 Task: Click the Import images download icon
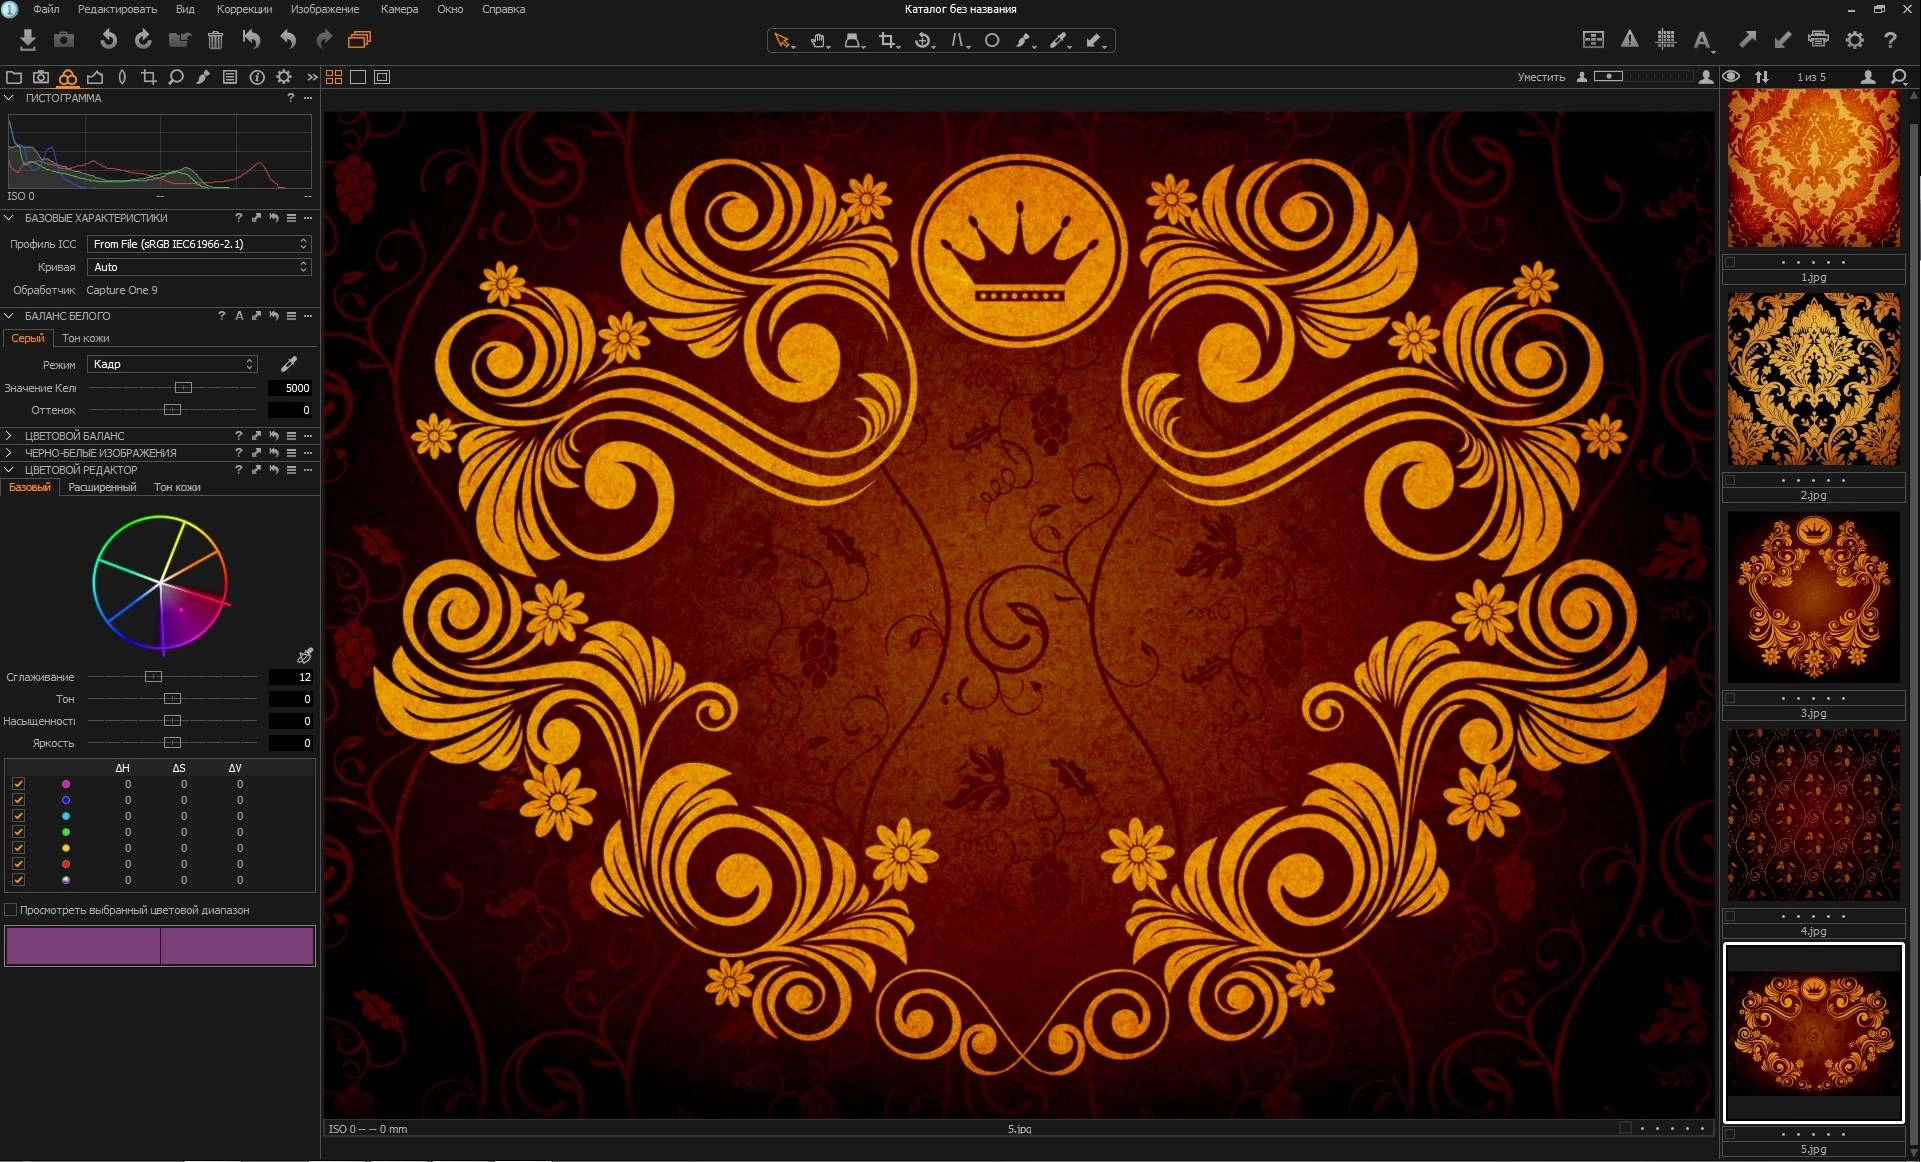[28, 40]
